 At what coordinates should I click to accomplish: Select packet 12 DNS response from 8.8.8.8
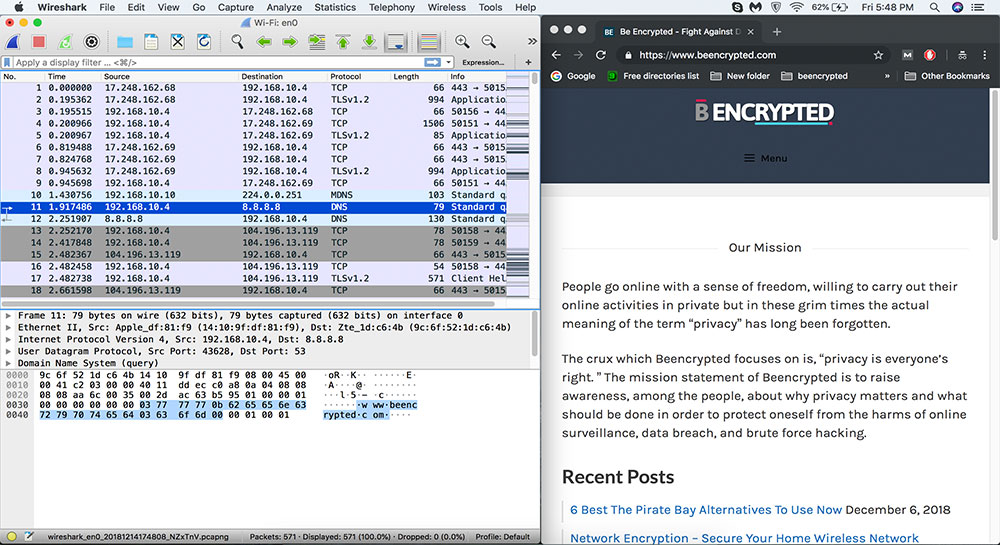tap(255, 219)
